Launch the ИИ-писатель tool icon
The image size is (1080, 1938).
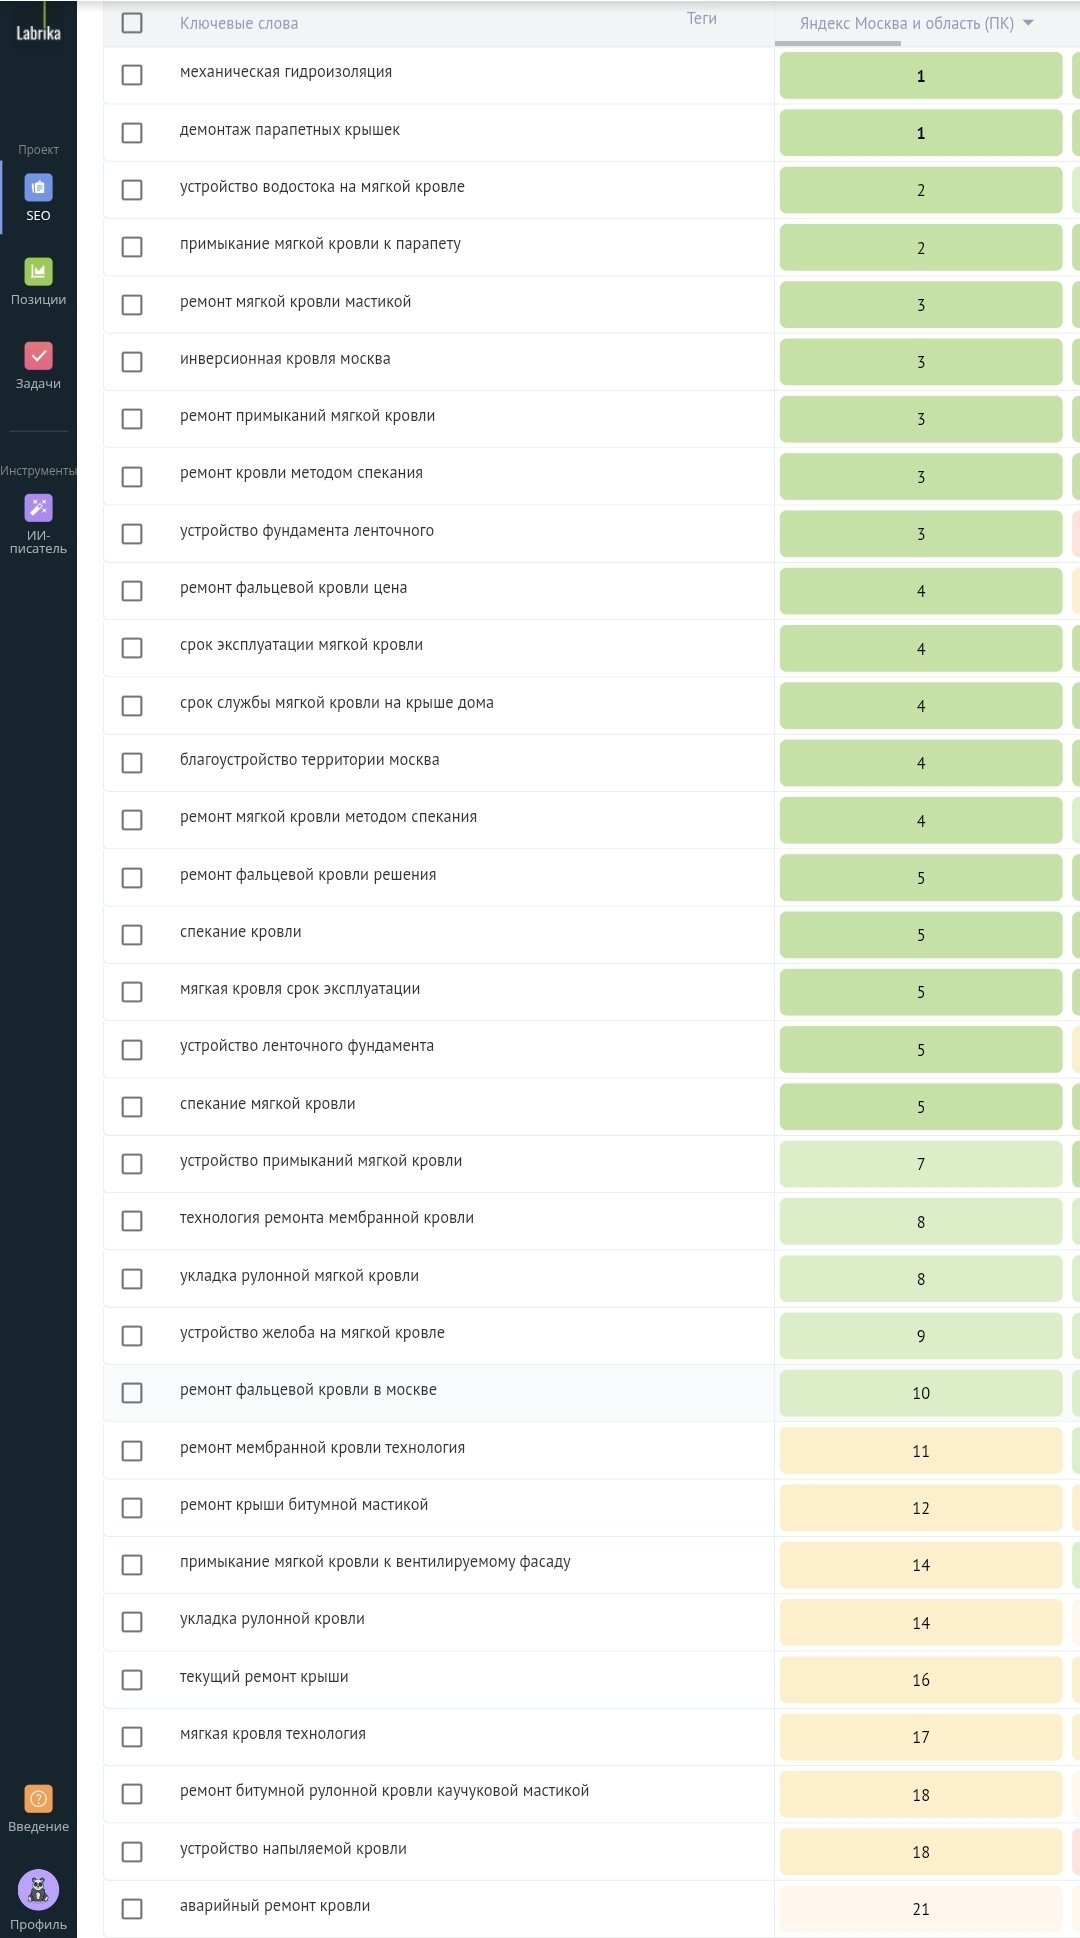[38, 508]
